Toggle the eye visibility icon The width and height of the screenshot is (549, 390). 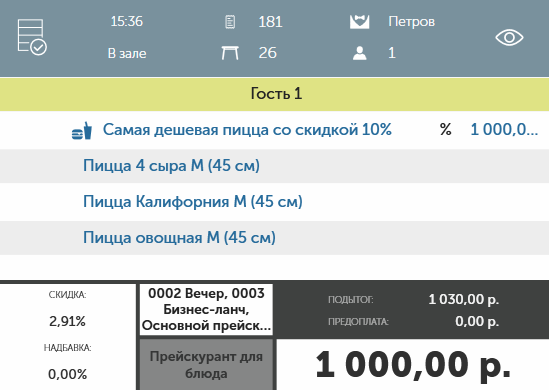point(509,37)
